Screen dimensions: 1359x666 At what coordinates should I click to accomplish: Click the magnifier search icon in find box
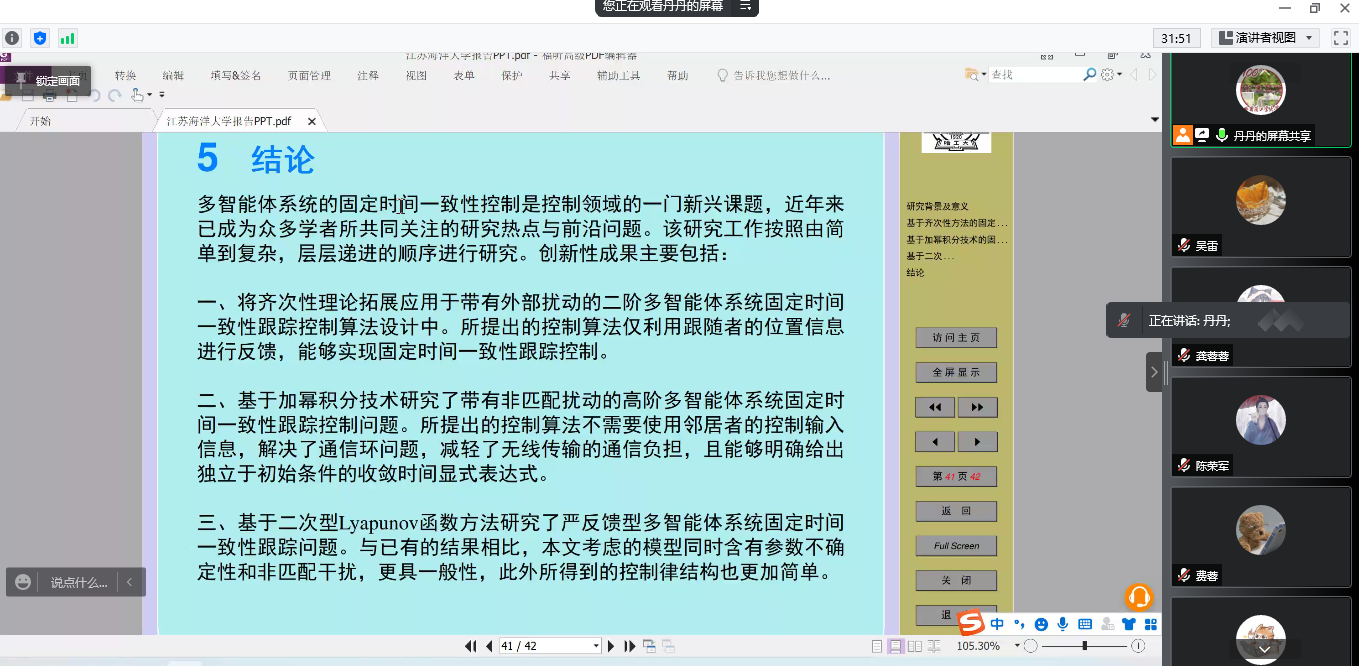1090,75
